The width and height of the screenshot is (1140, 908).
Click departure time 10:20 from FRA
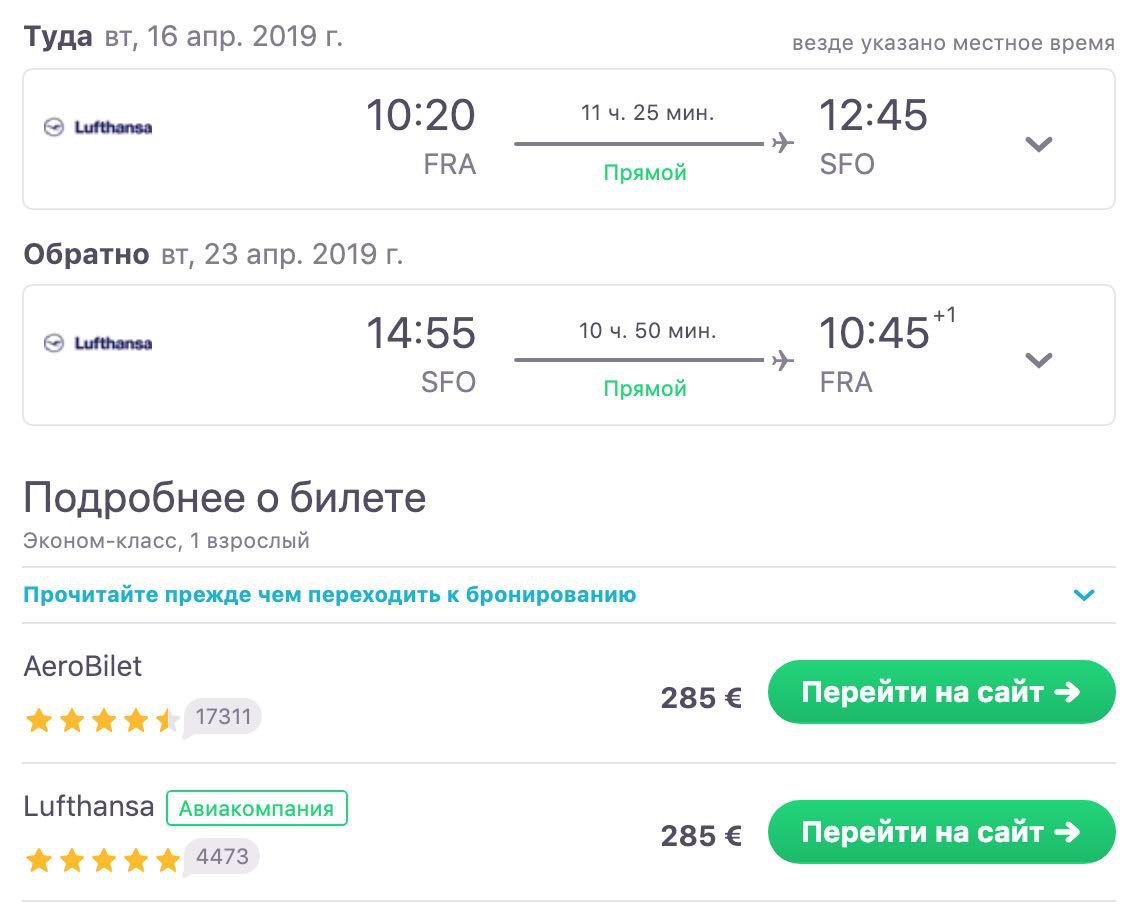point(420,116)
